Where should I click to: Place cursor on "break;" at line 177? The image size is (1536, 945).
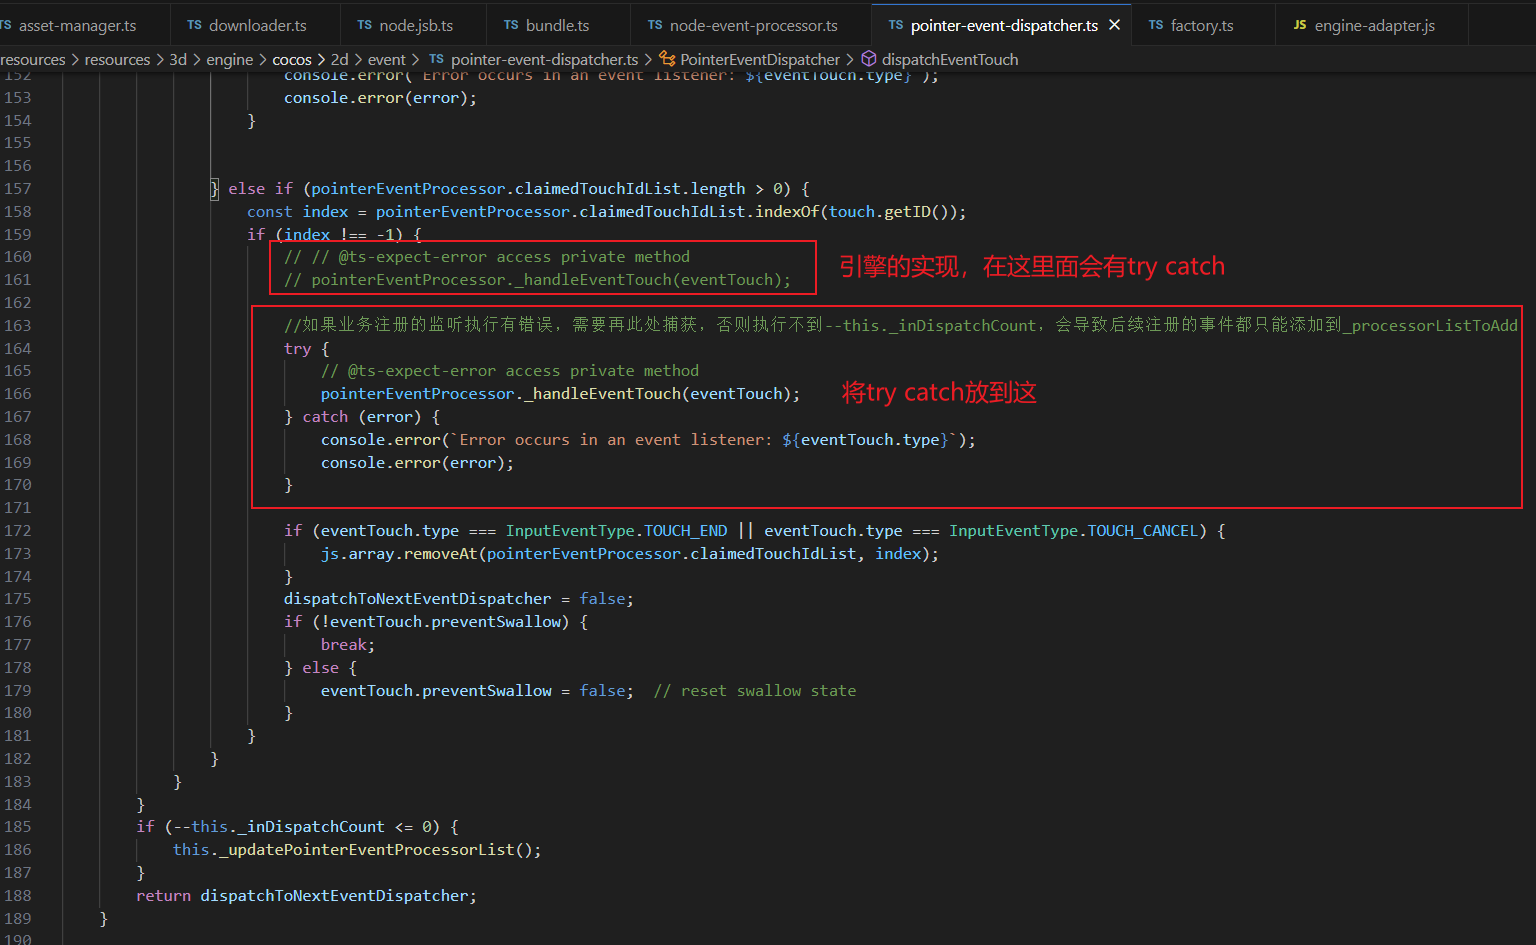pyautogui.click(x=348, y=645)
